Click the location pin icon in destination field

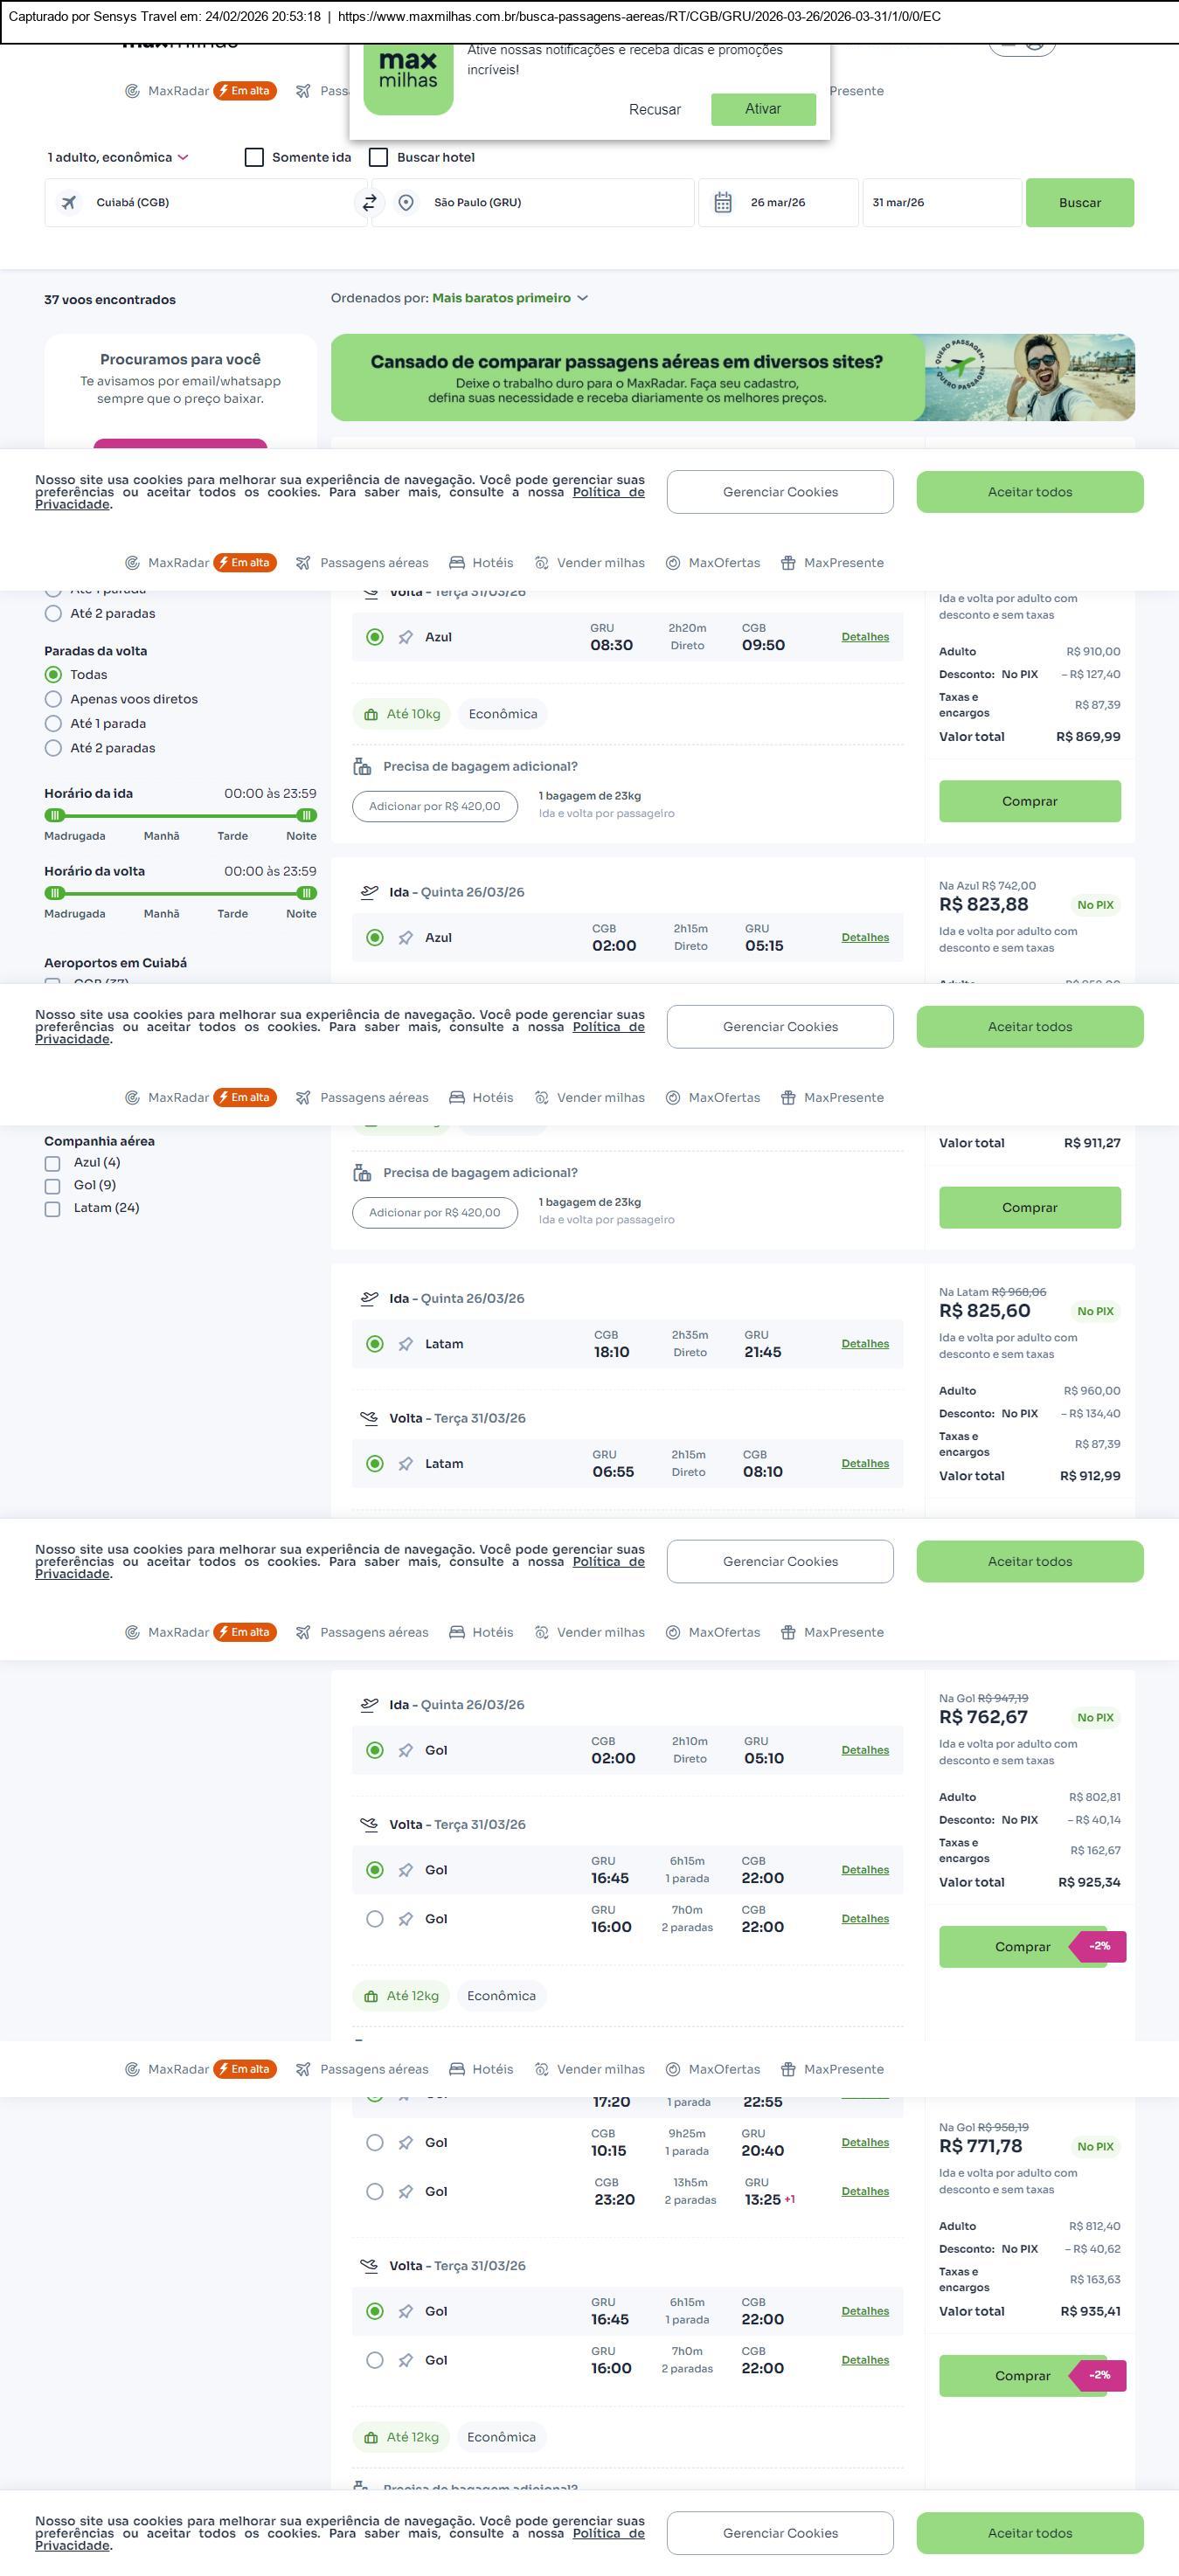click(x=406, y=203)
